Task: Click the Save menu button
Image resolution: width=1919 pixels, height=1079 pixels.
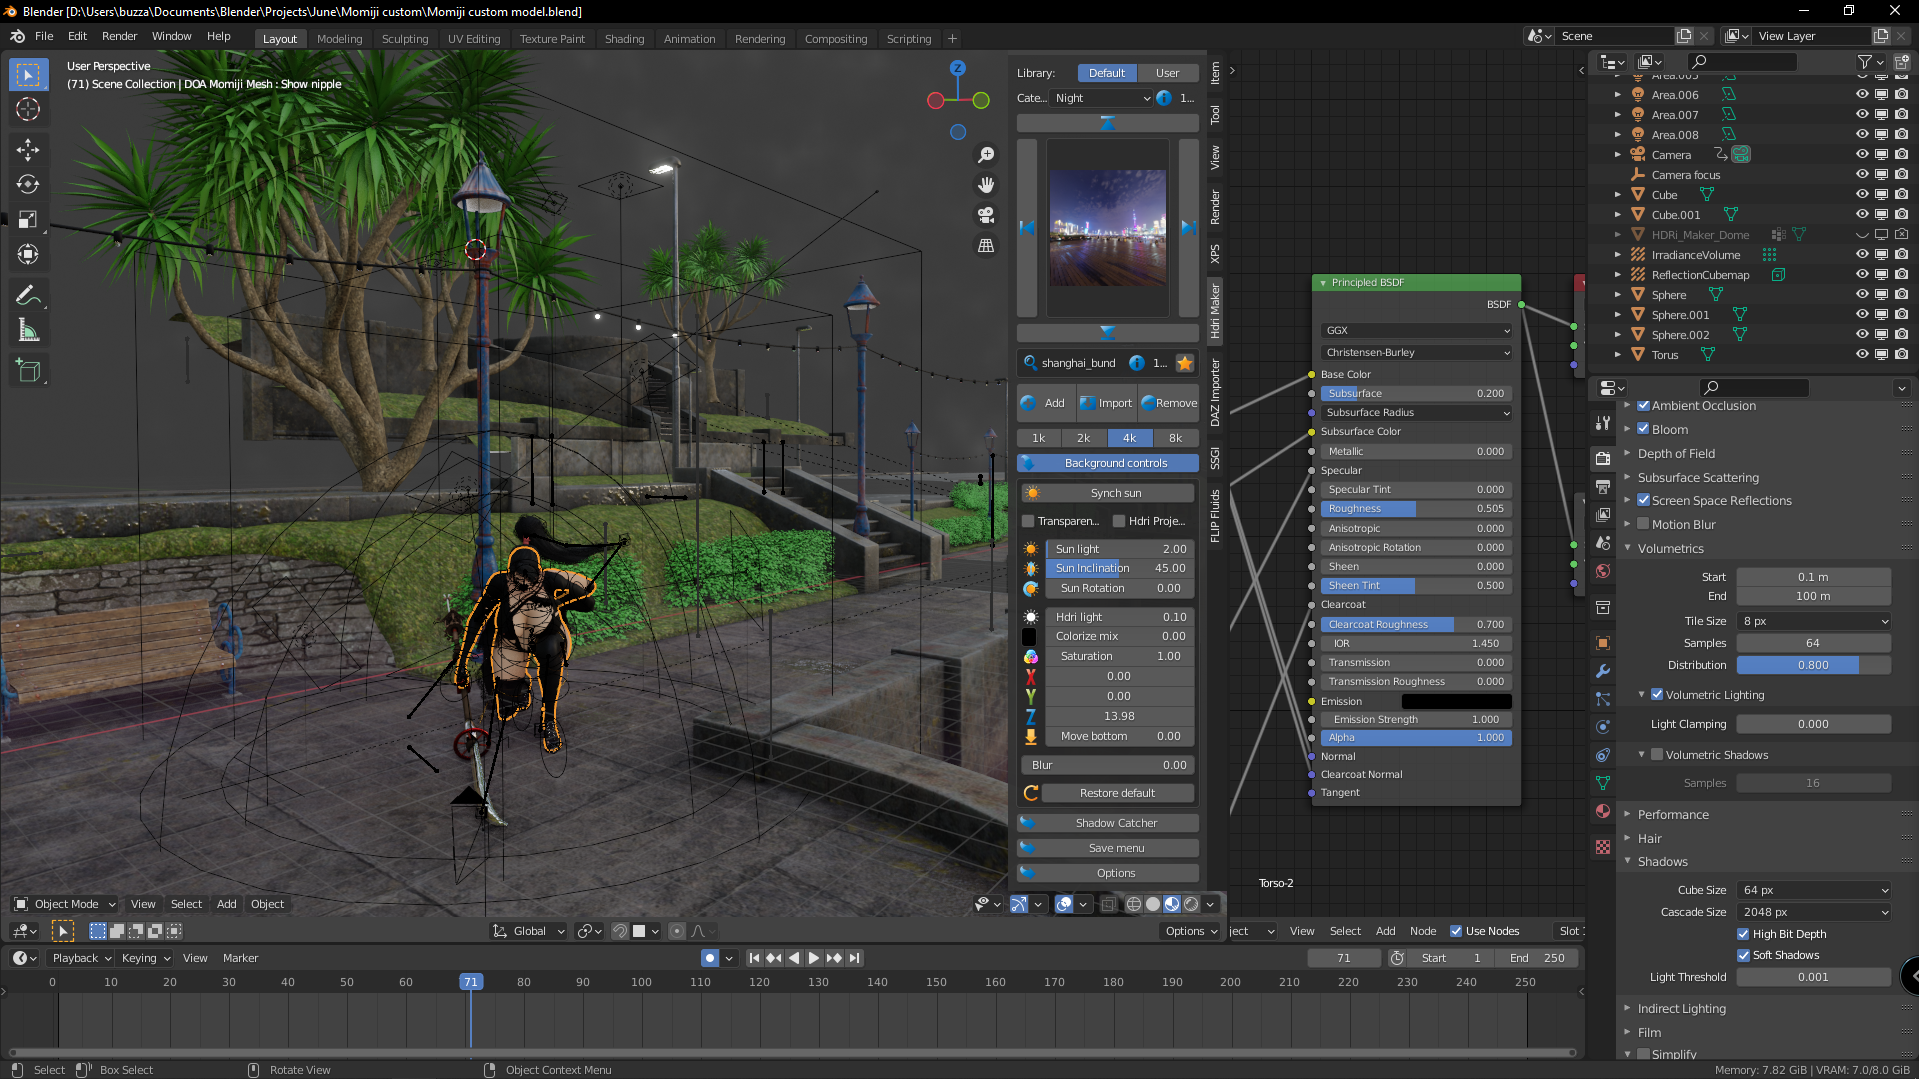Action: coord(1108,848)
